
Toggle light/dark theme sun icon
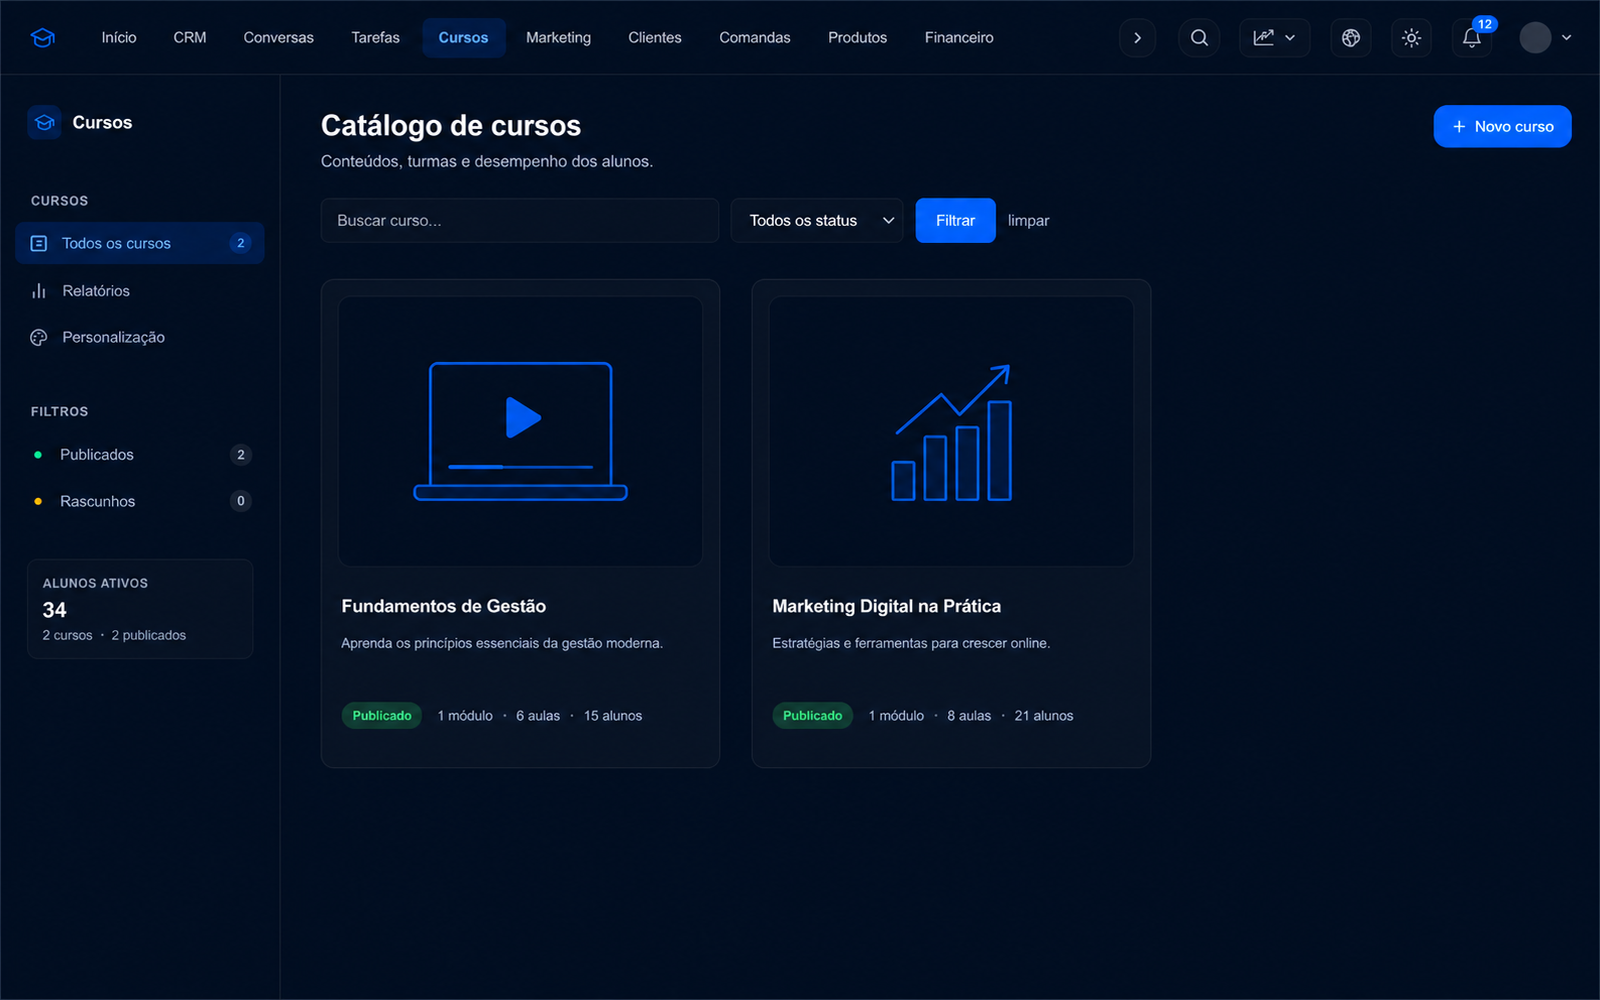coord(1411,38)
